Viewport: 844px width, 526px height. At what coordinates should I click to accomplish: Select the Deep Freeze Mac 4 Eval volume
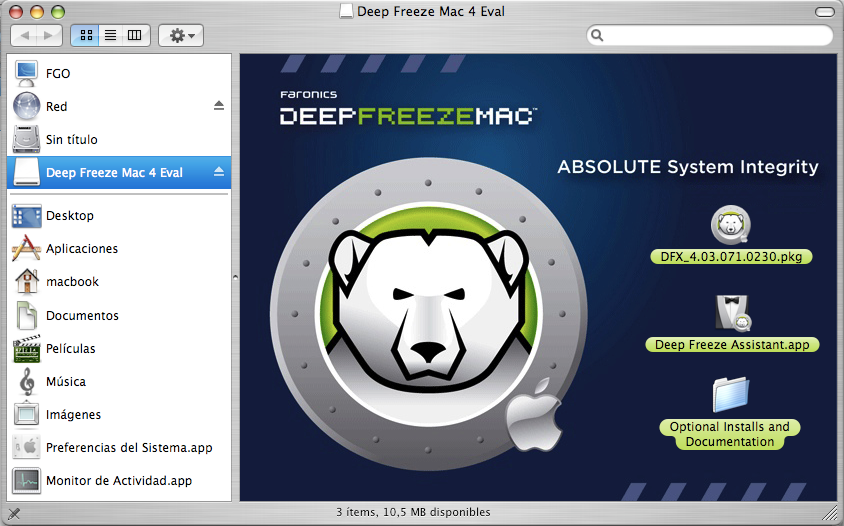(x=119, y=172)
